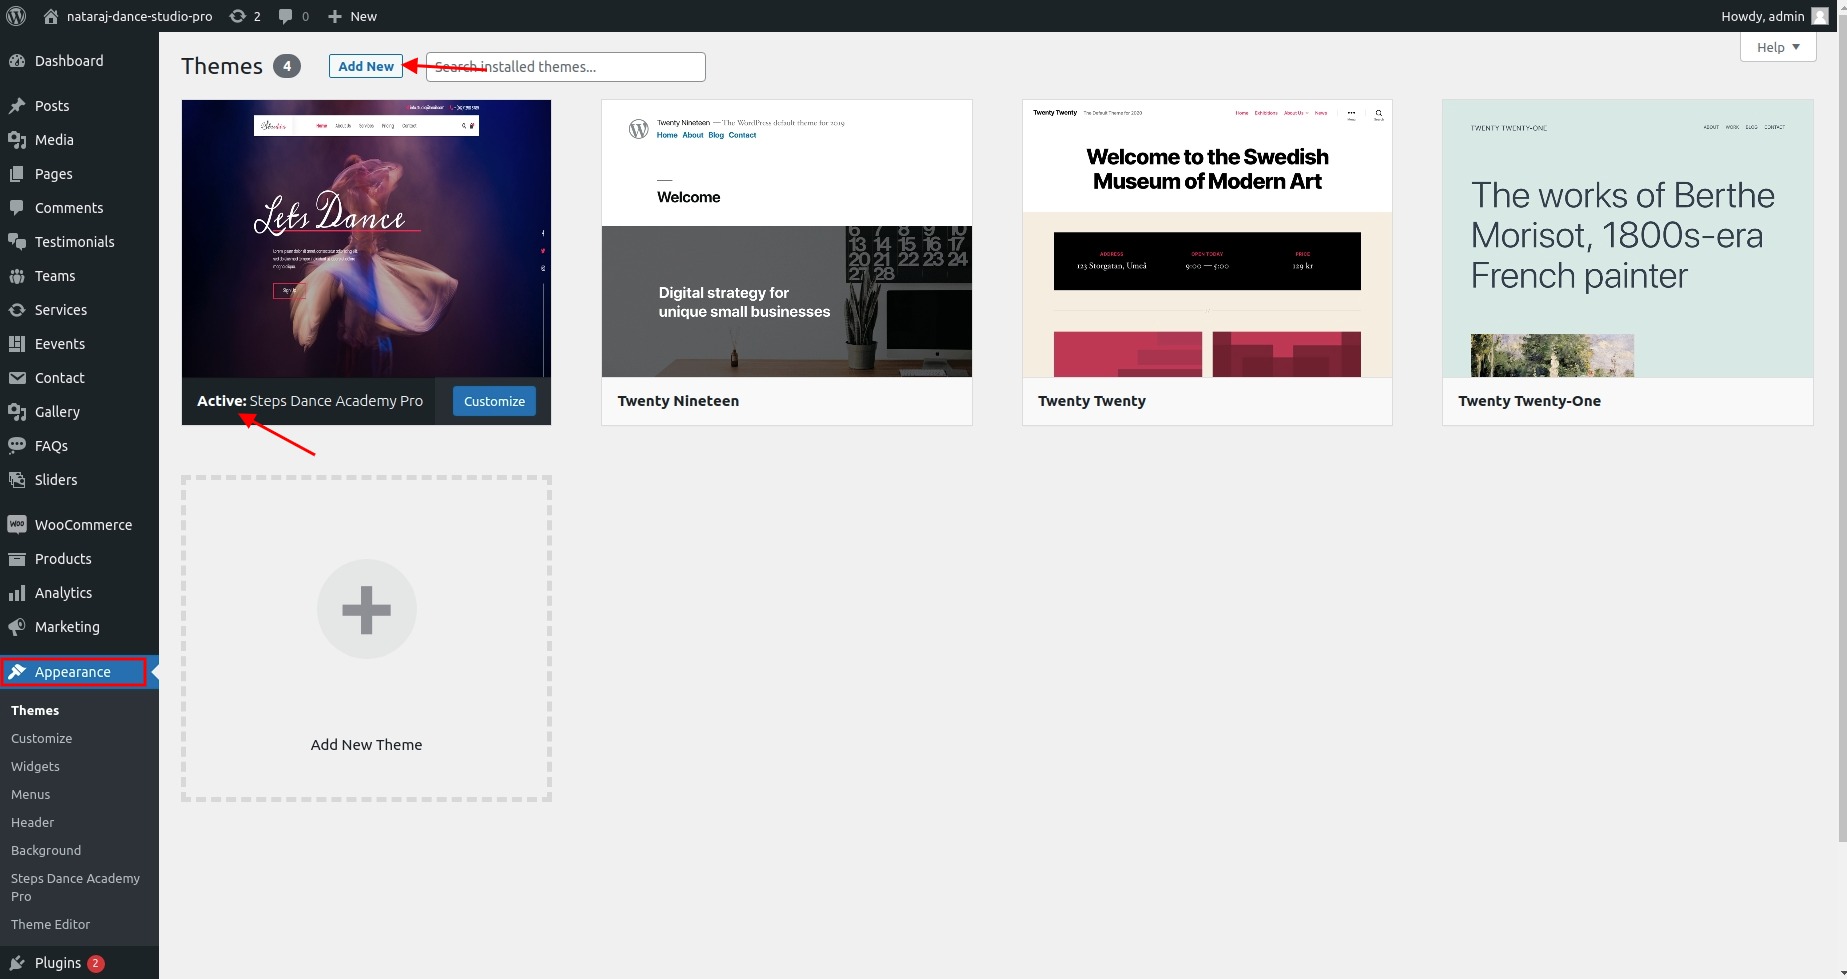Select the Themes submenu link
1847x979 pixels.
click(35, 710)
